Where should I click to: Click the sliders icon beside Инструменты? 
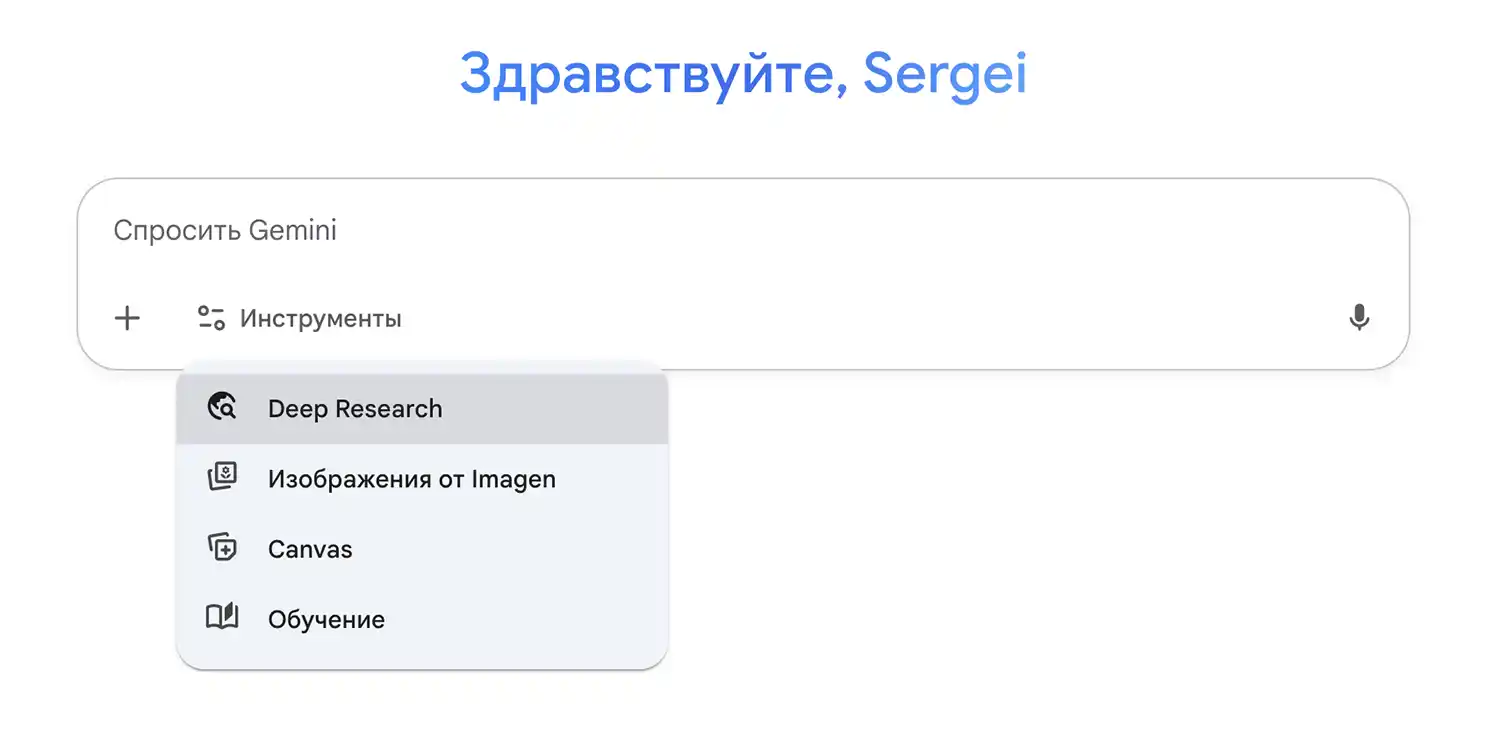click(x=211, y=319)
